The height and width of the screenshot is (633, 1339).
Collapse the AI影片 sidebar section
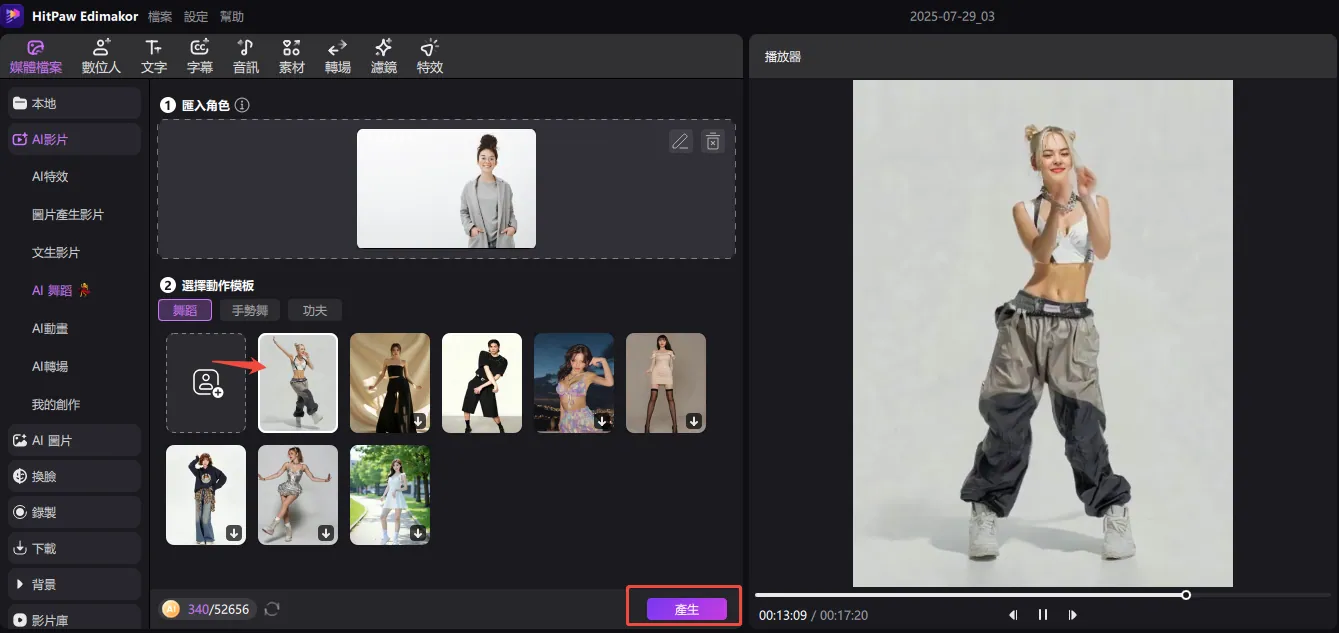[x=74, y=140]
